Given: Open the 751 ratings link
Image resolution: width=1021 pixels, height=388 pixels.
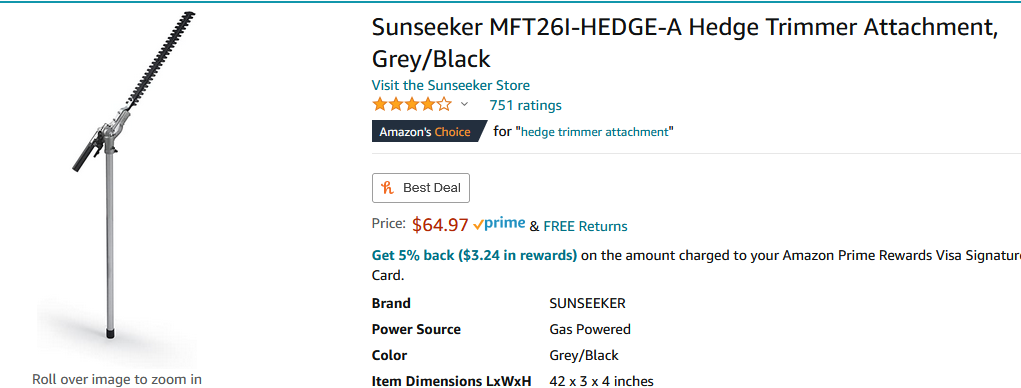Looking at the screenshot, I should click(x=525, y=105).
